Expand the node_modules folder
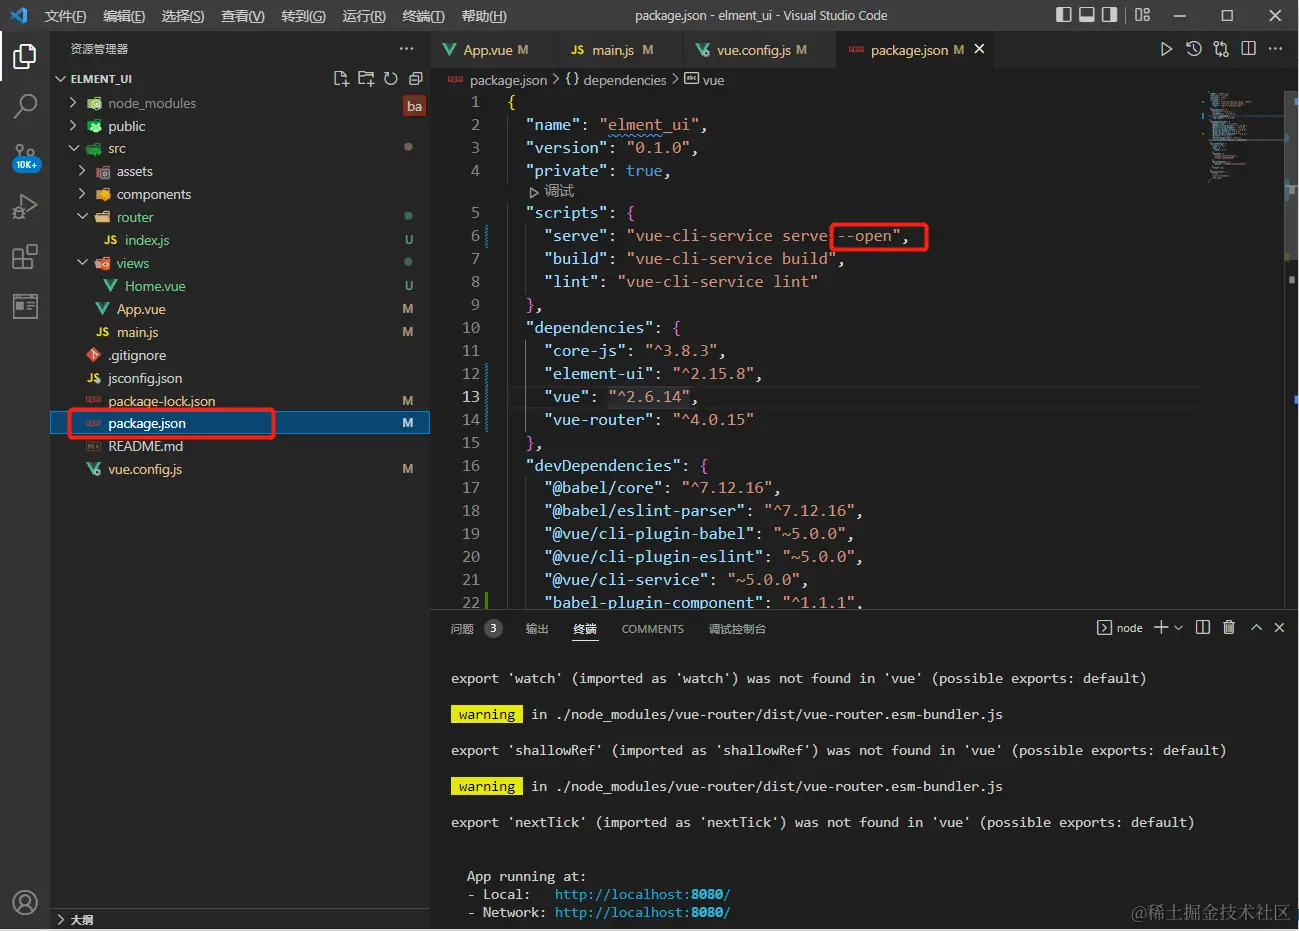The image size is (1299, 931). pos(151,103)
